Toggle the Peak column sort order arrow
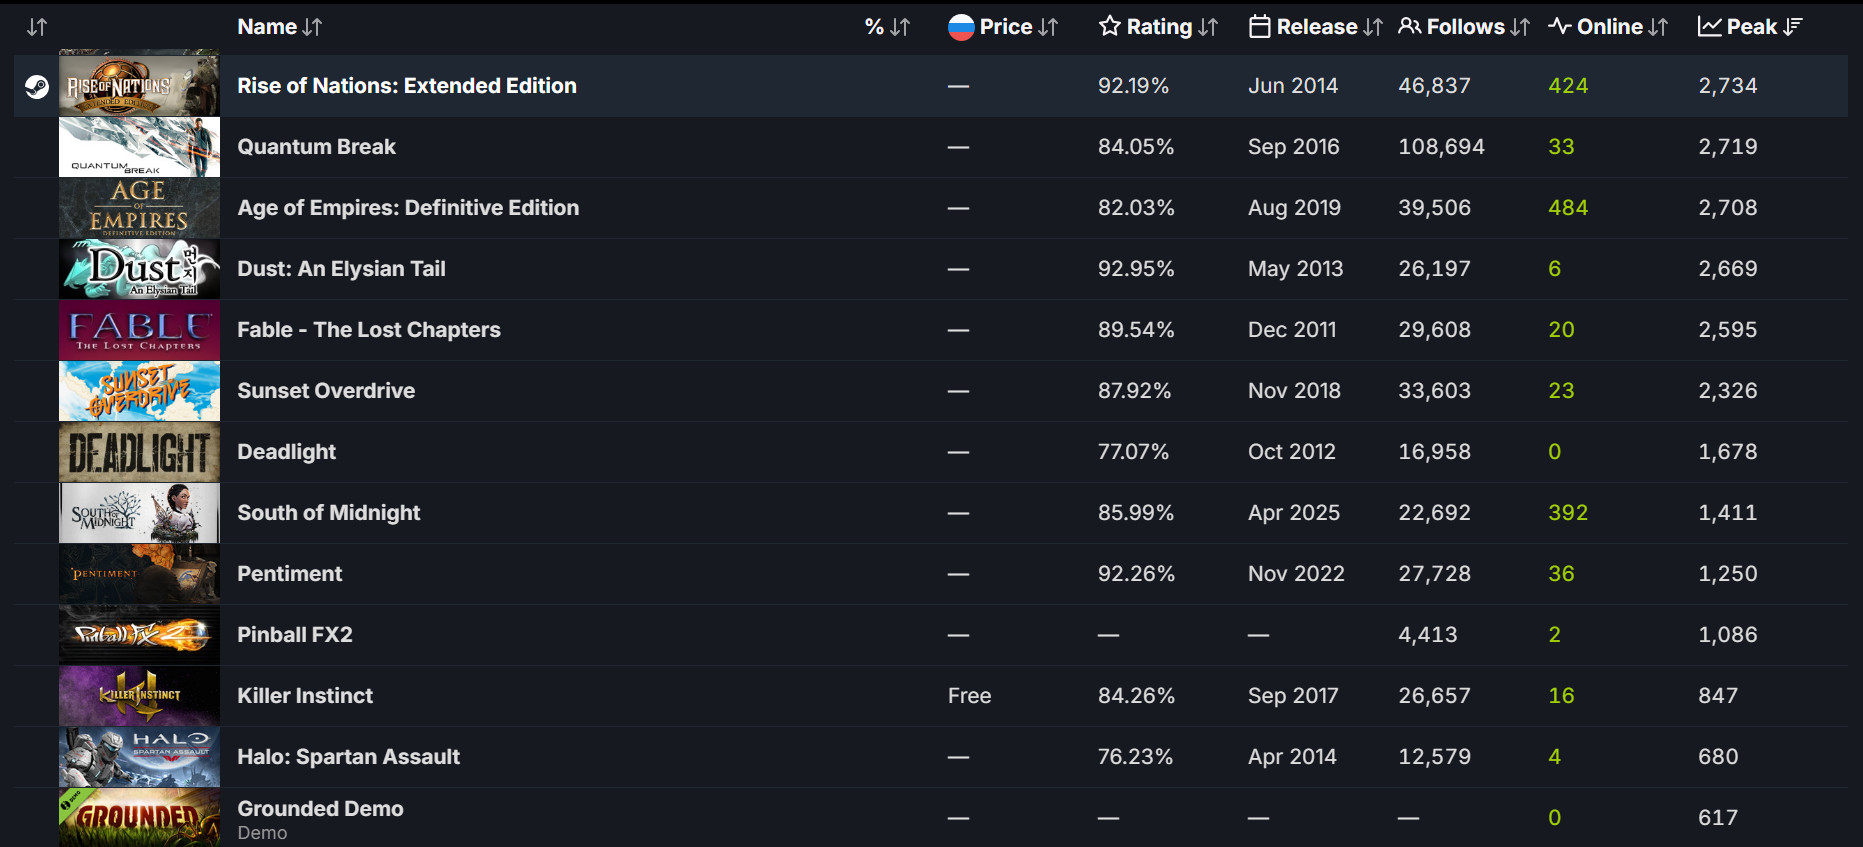 point(1793,27)
